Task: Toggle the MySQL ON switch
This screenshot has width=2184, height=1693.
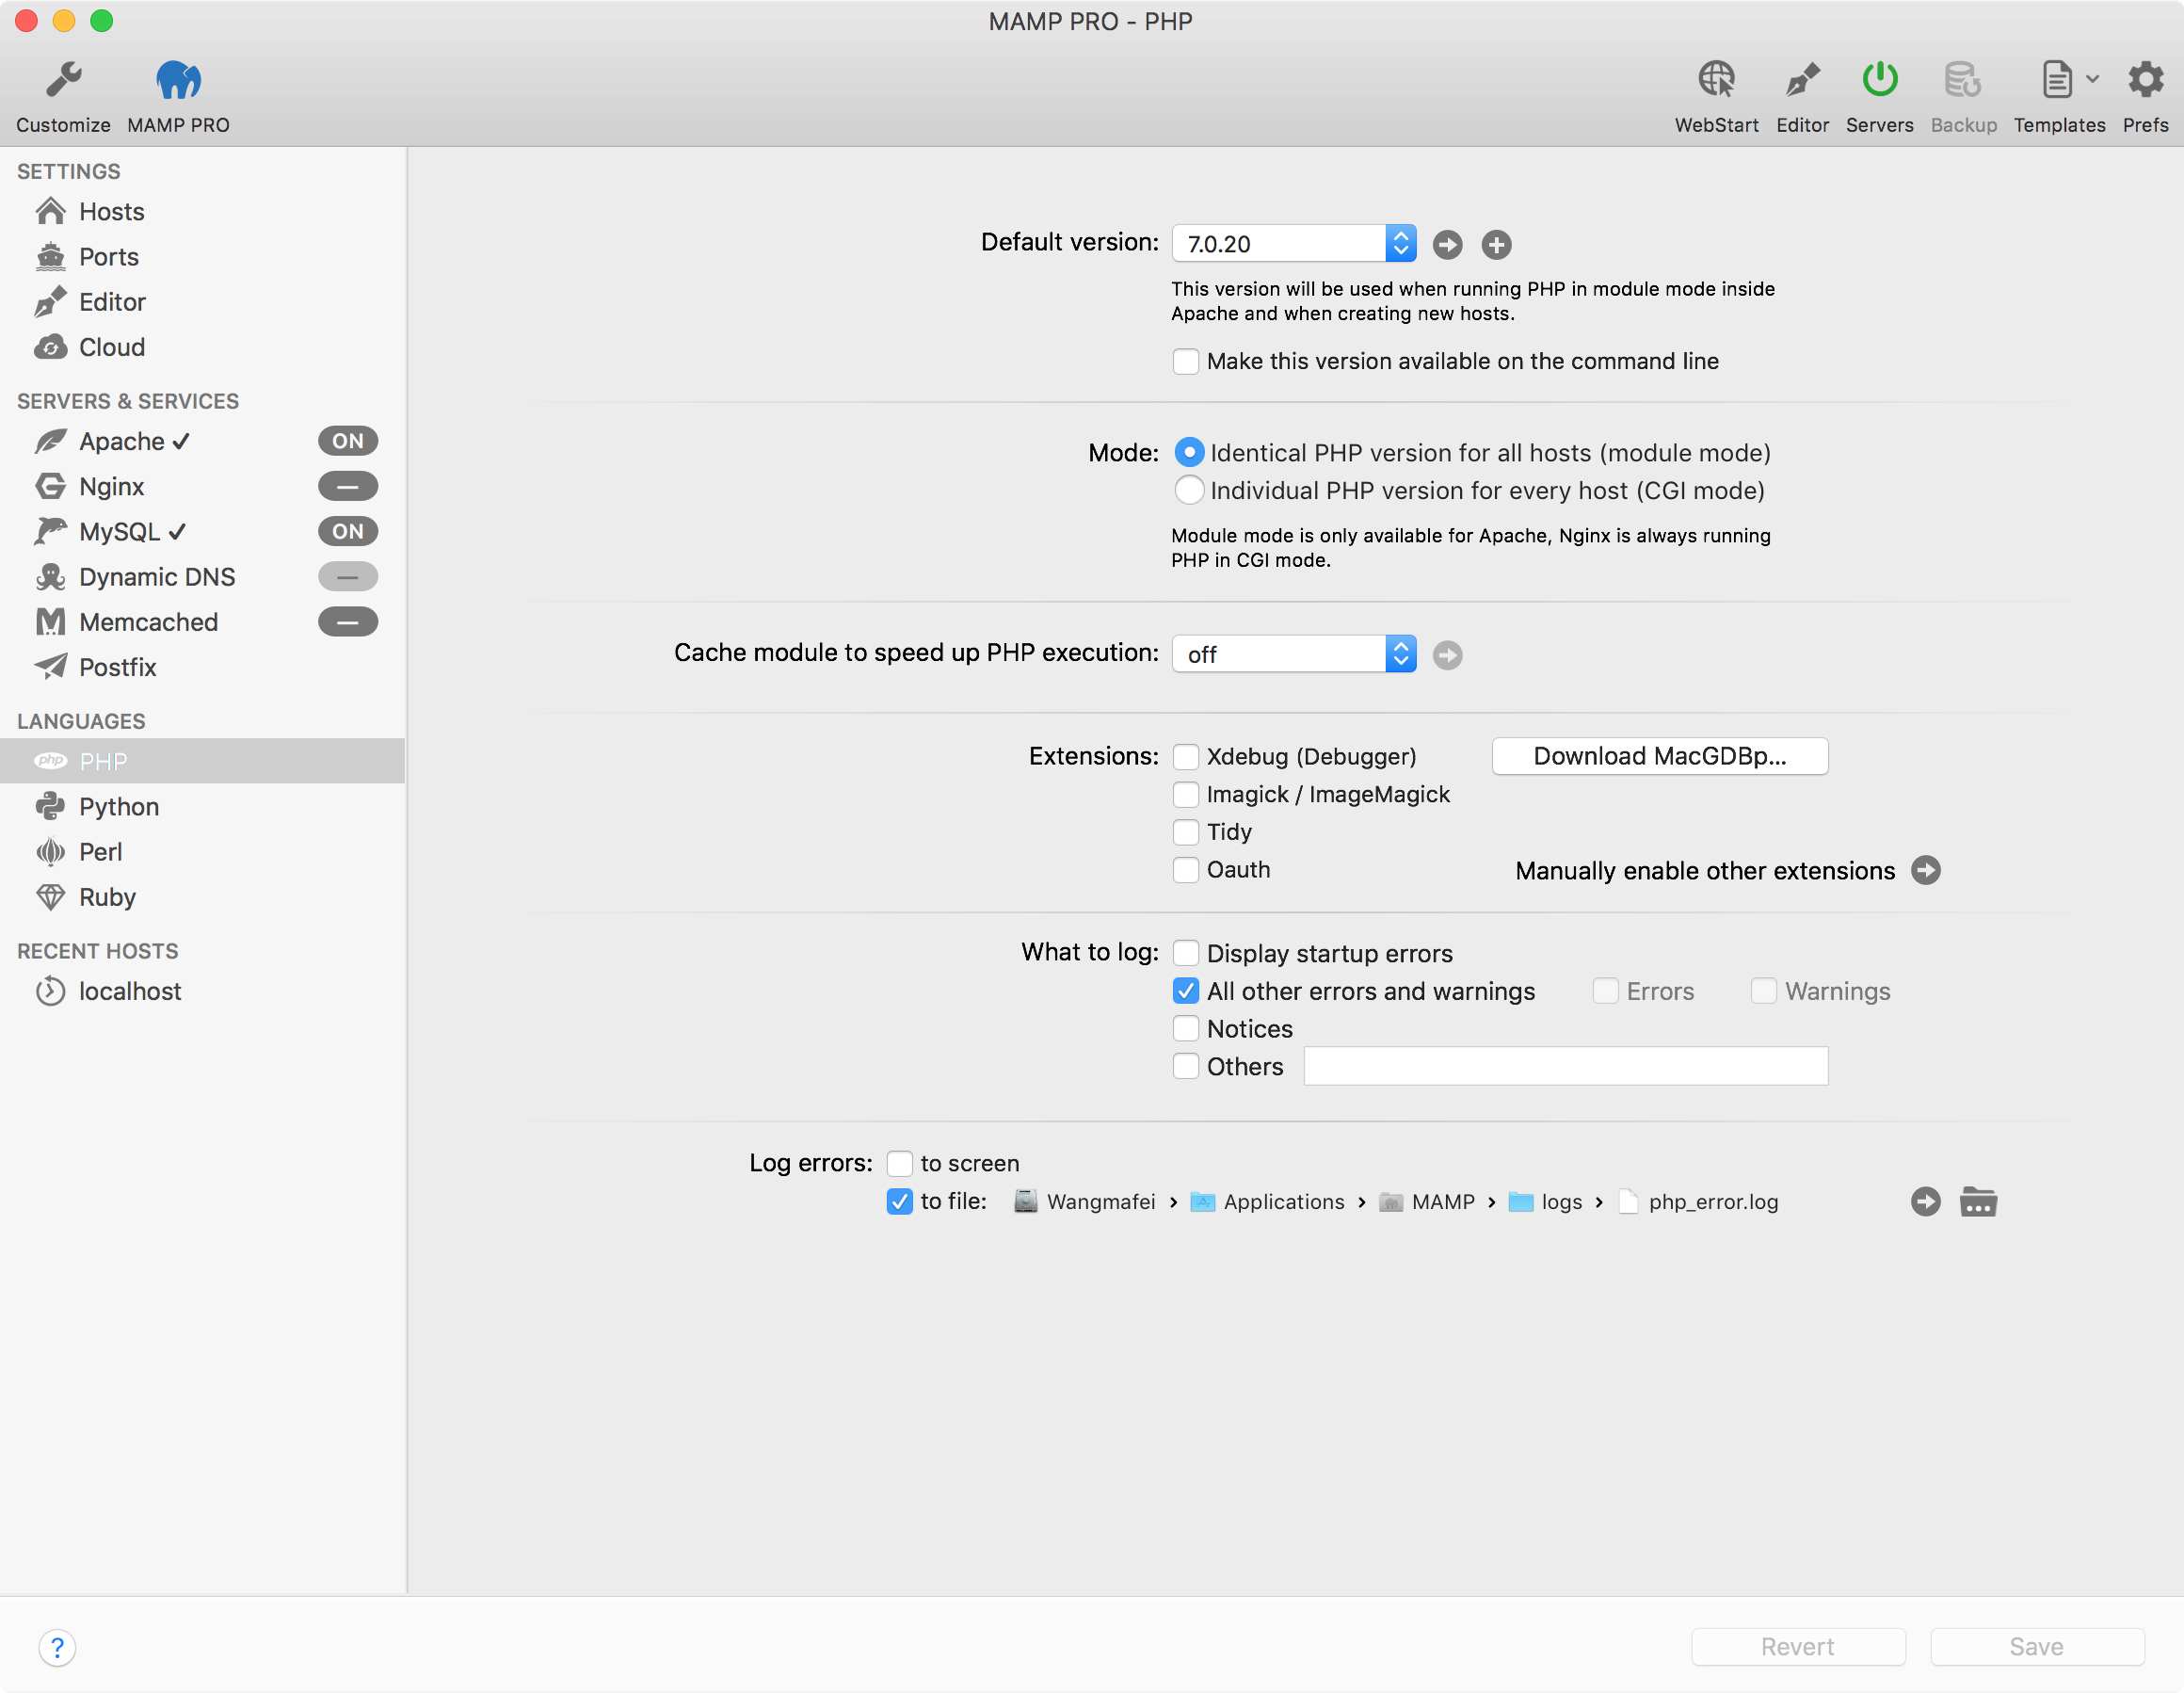Action: [x=347, y=531]
